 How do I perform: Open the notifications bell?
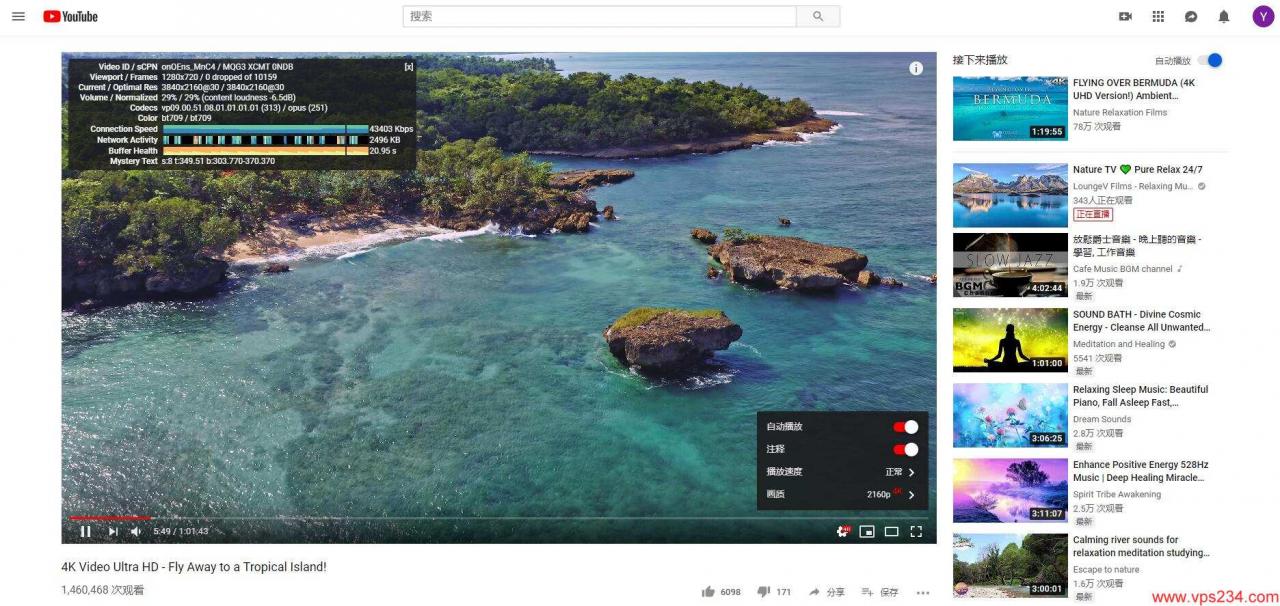click(1222, 16)
